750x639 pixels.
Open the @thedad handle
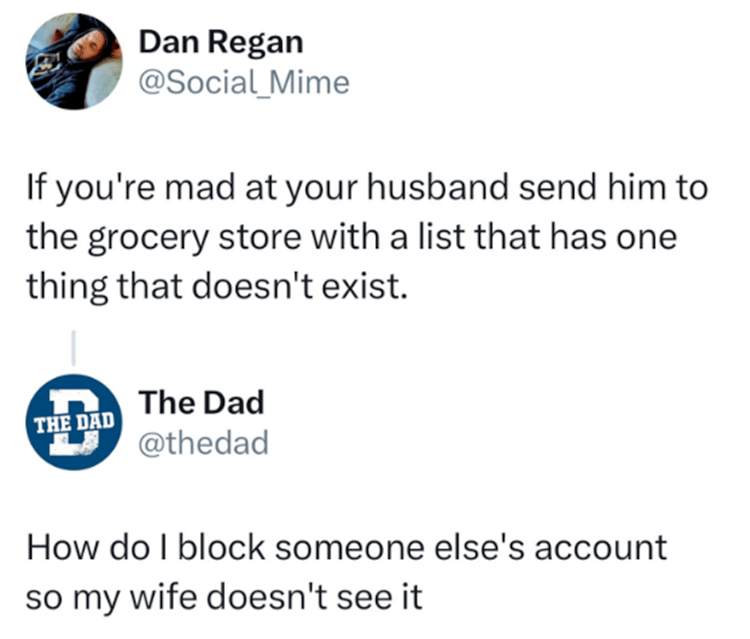click(x=204, y=441)
